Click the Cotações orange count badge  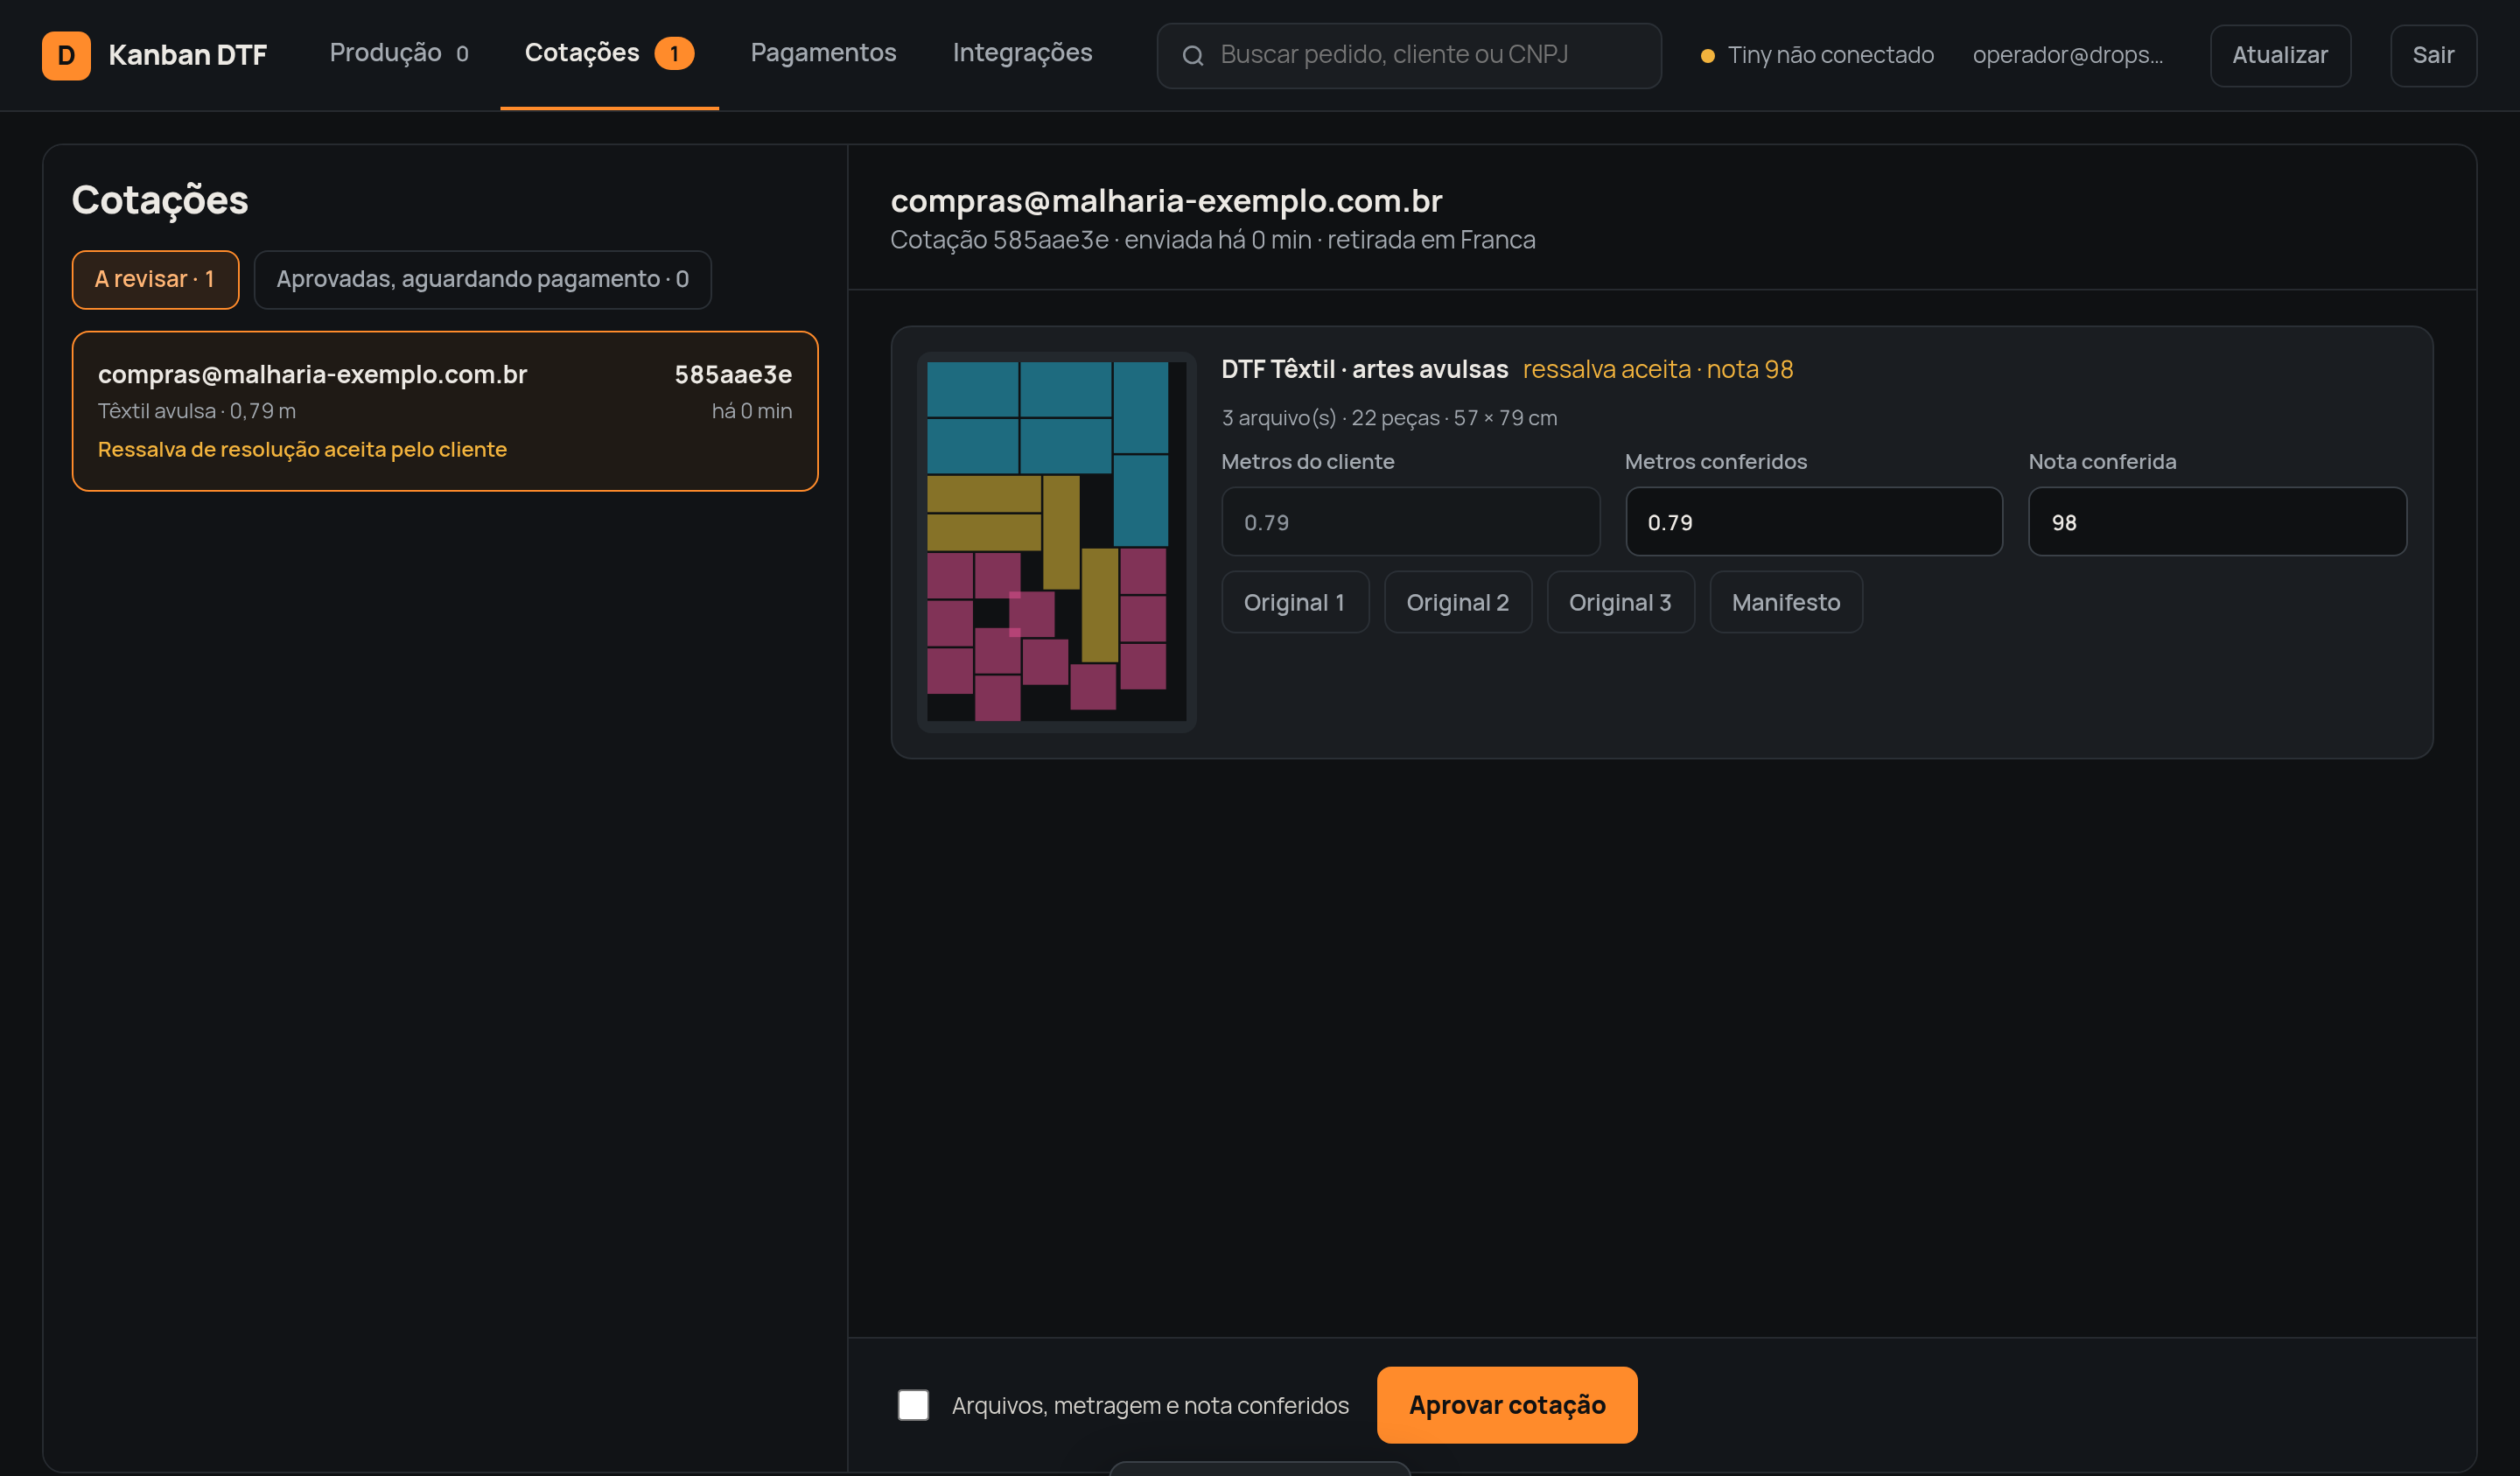(674, 53)
